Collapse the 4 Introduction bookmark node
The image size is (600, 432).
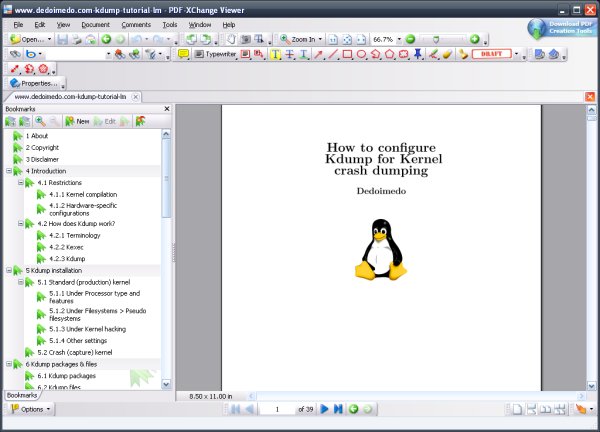(x=8, y=171)
